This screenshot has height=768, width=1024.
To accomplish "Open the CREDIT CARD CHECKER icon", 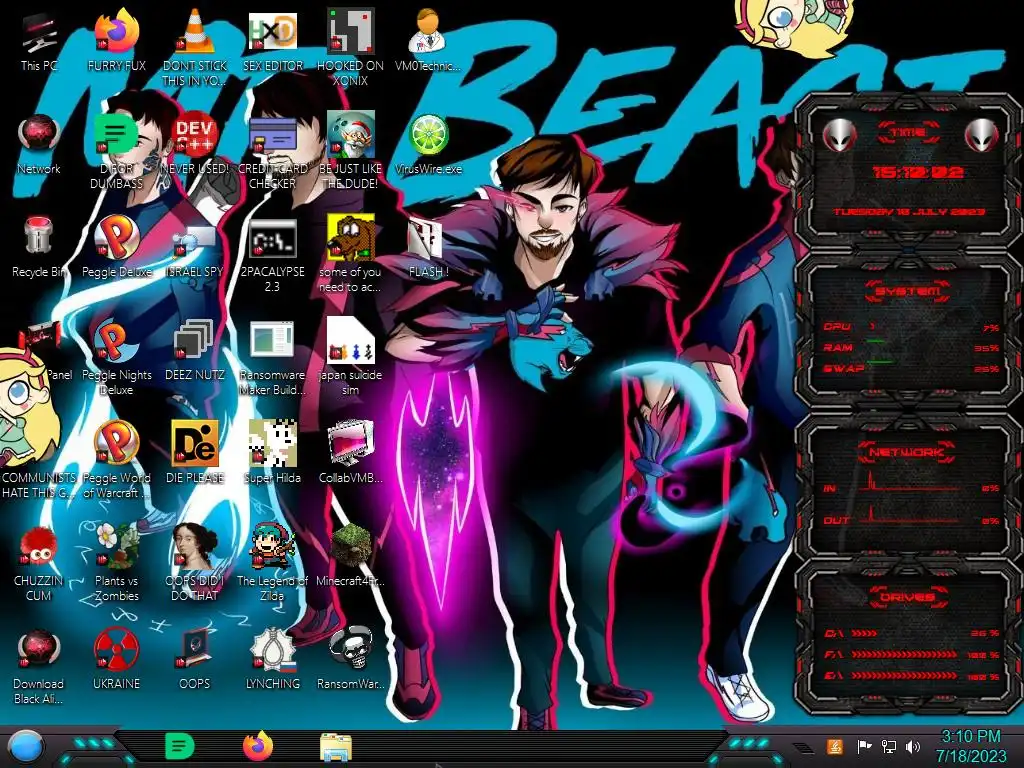I will [x=273, y=150].
